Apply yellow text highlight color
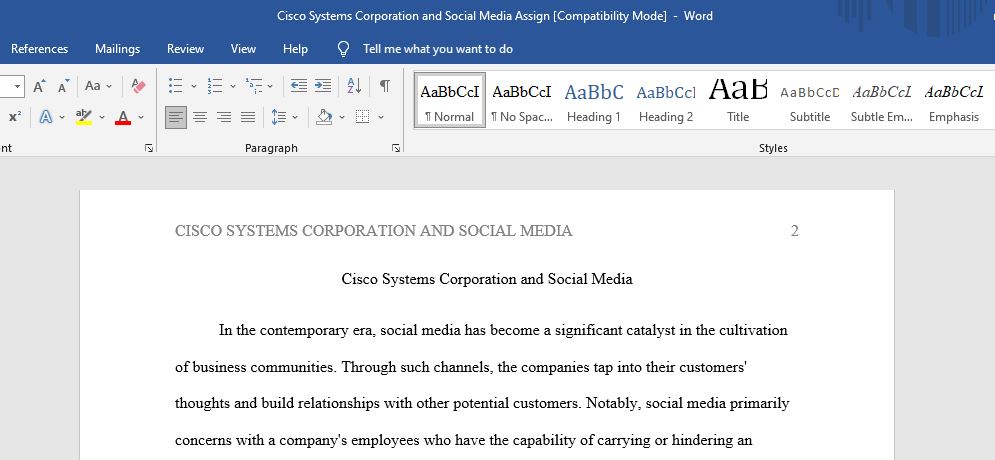 [x=84, y=117]
